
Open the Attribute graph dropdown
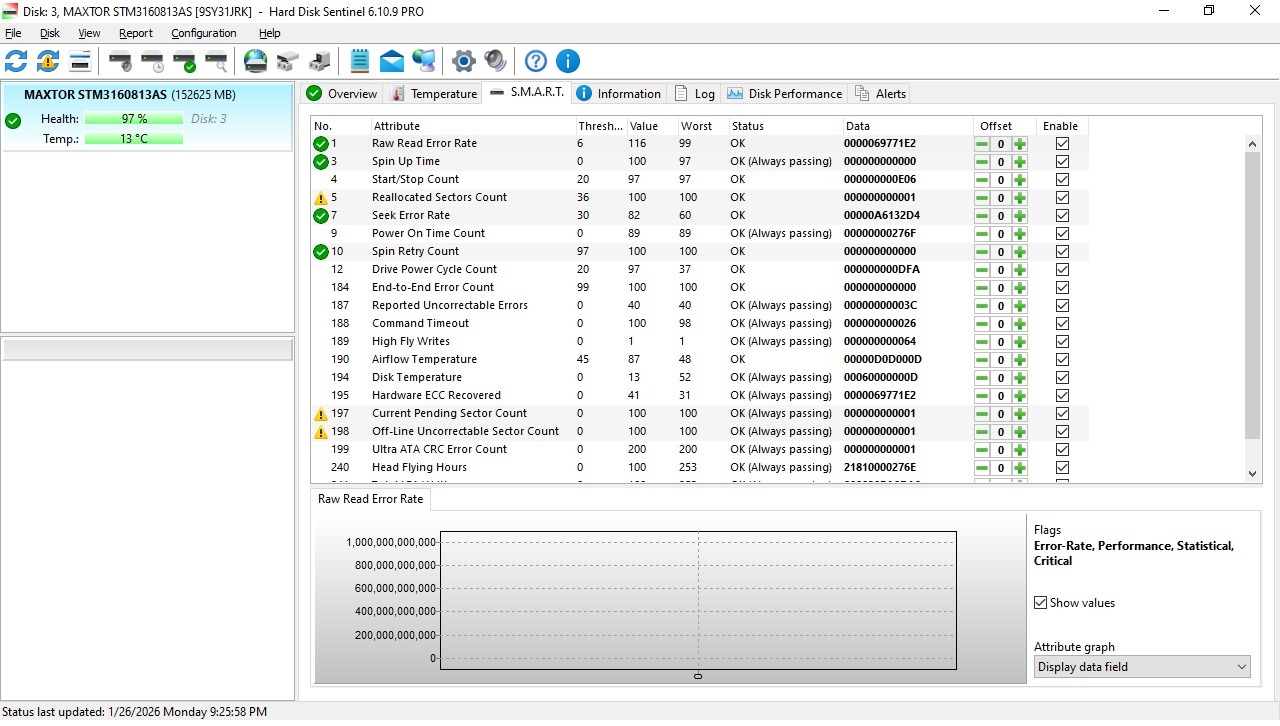(x=1142, y=667)
